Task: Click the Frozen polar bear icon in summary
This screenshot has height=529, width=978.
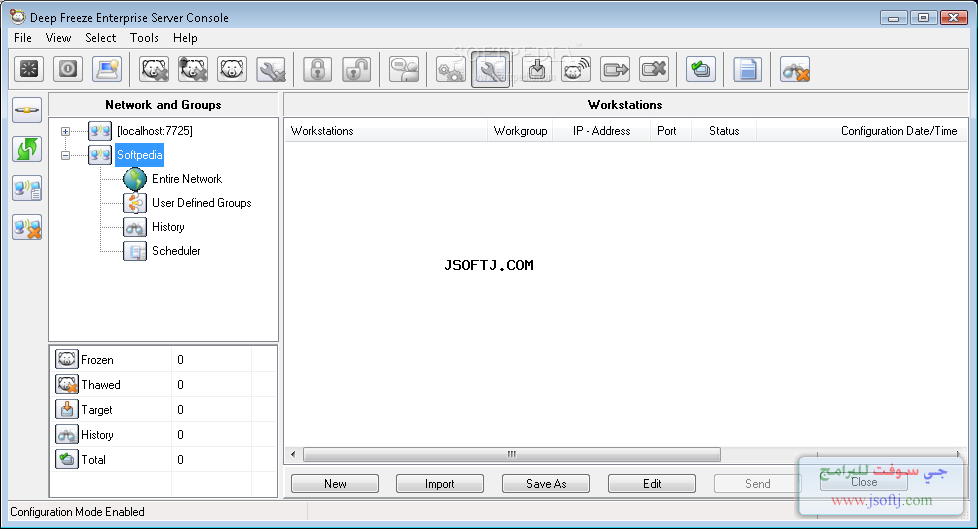Action: tap(67, 359)
